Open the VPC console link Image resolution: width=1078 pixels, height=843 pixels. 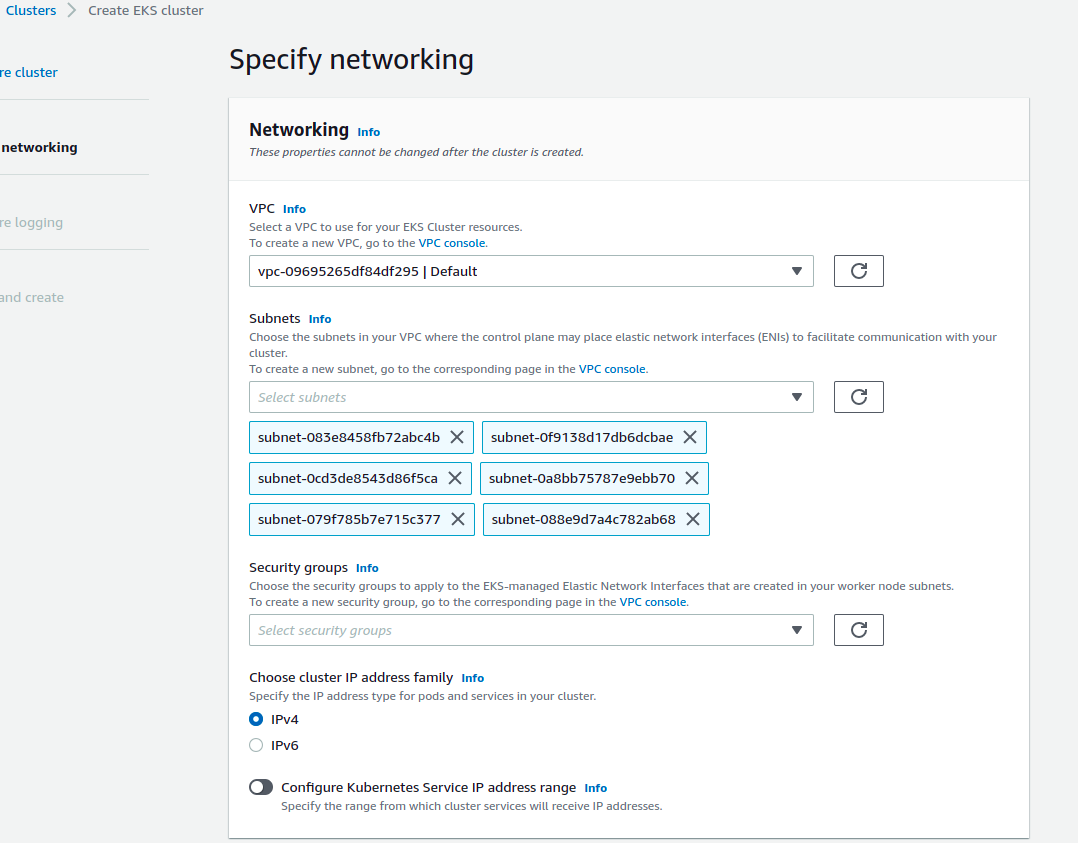pos(452,242)
